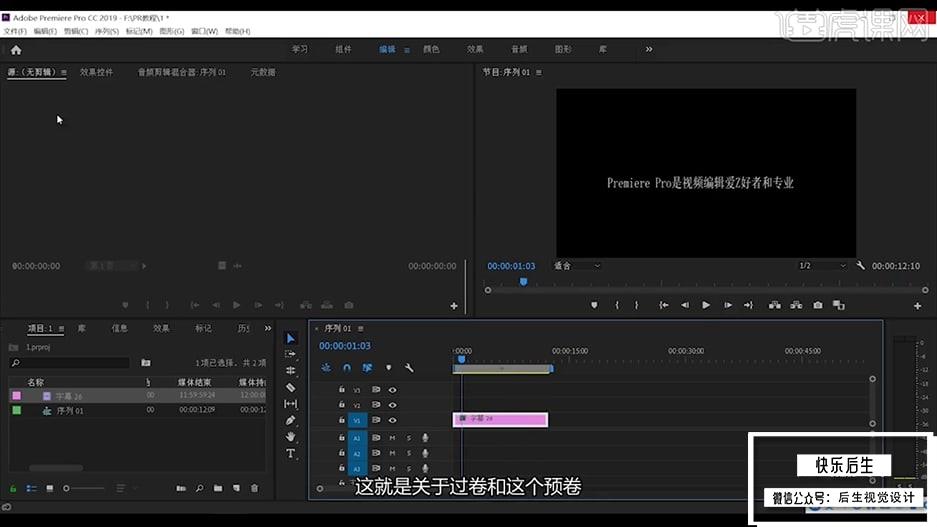Add a marker in the timeline panel
937x527 pixels.
pos(388,367)
